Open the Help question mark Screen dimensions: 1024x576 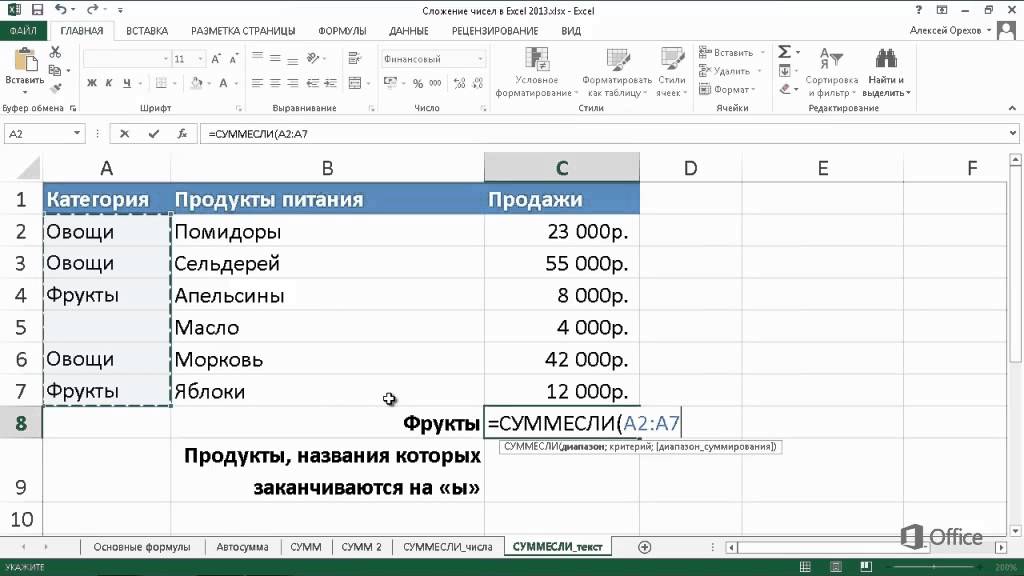919,10
